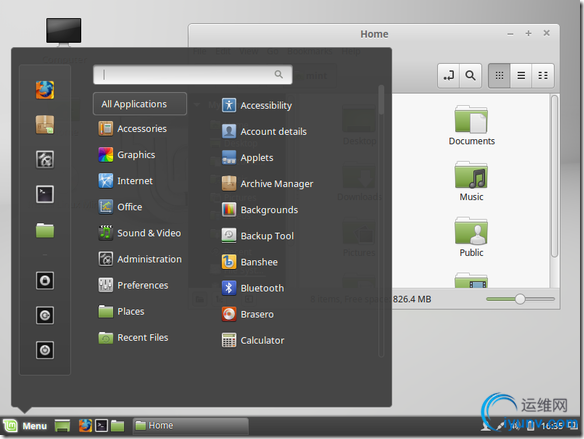Open System Settings icon in favorites sidebar
The width and height of the screenshot is (584, 439).
(x=45, y=159)
